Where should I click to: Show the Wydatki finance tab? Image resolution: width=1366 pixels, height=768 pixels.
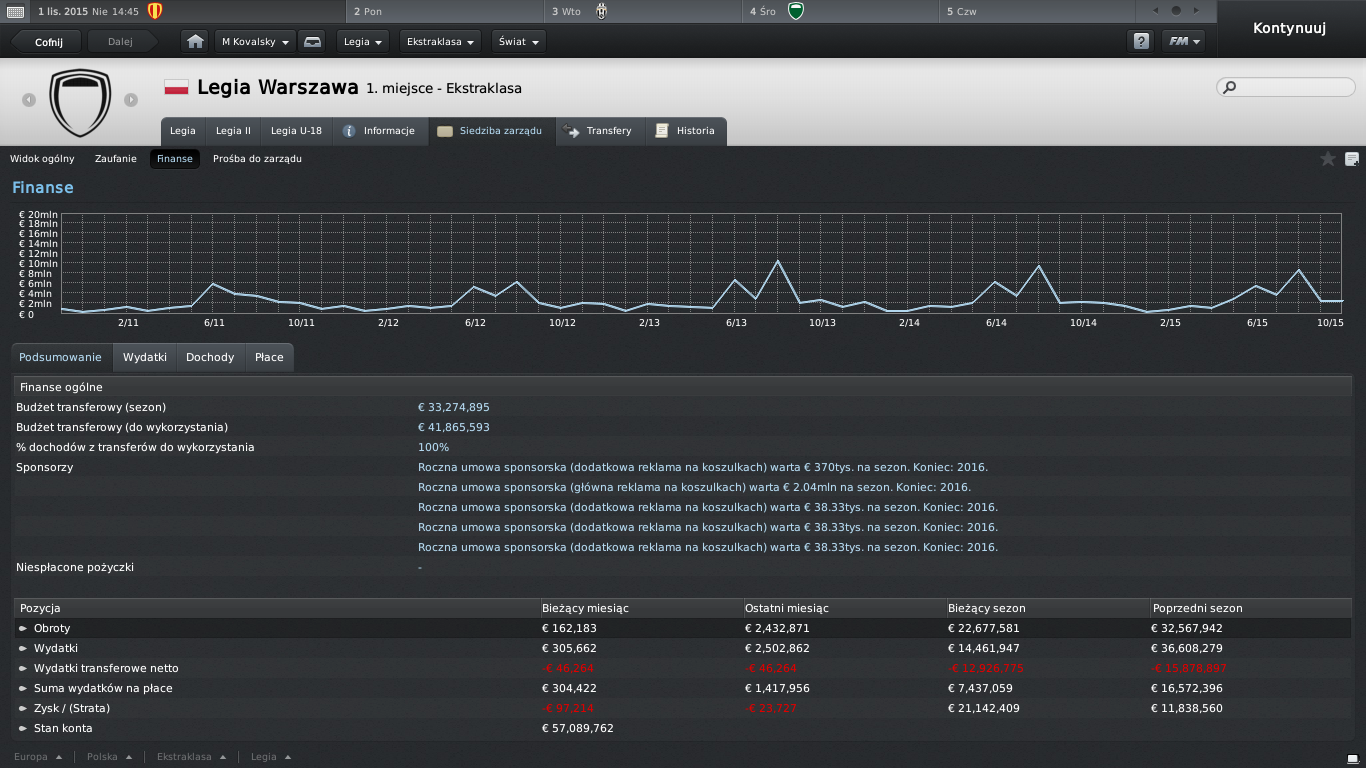(x=145, y=357)
